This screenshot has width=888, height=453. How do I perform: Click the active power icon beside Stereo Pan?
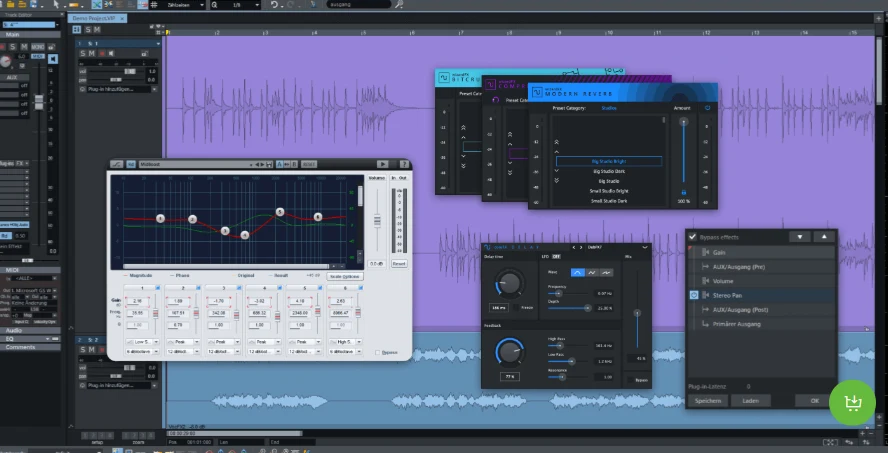[694, 295]
